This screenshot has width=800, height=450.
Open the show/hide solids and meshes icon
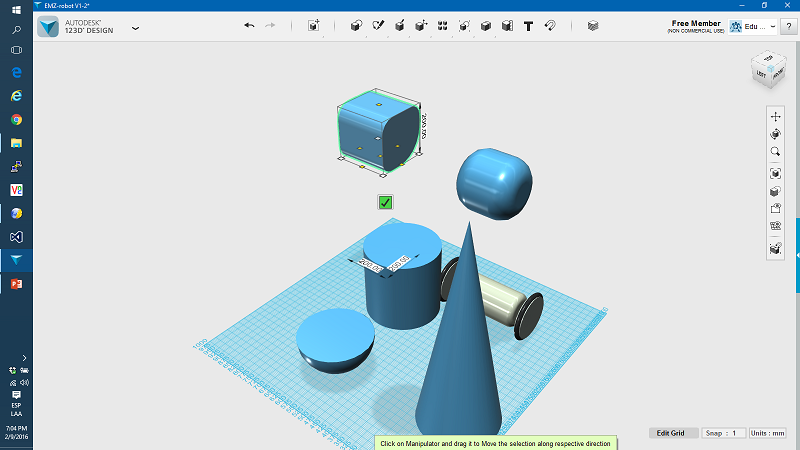[776, 226]
